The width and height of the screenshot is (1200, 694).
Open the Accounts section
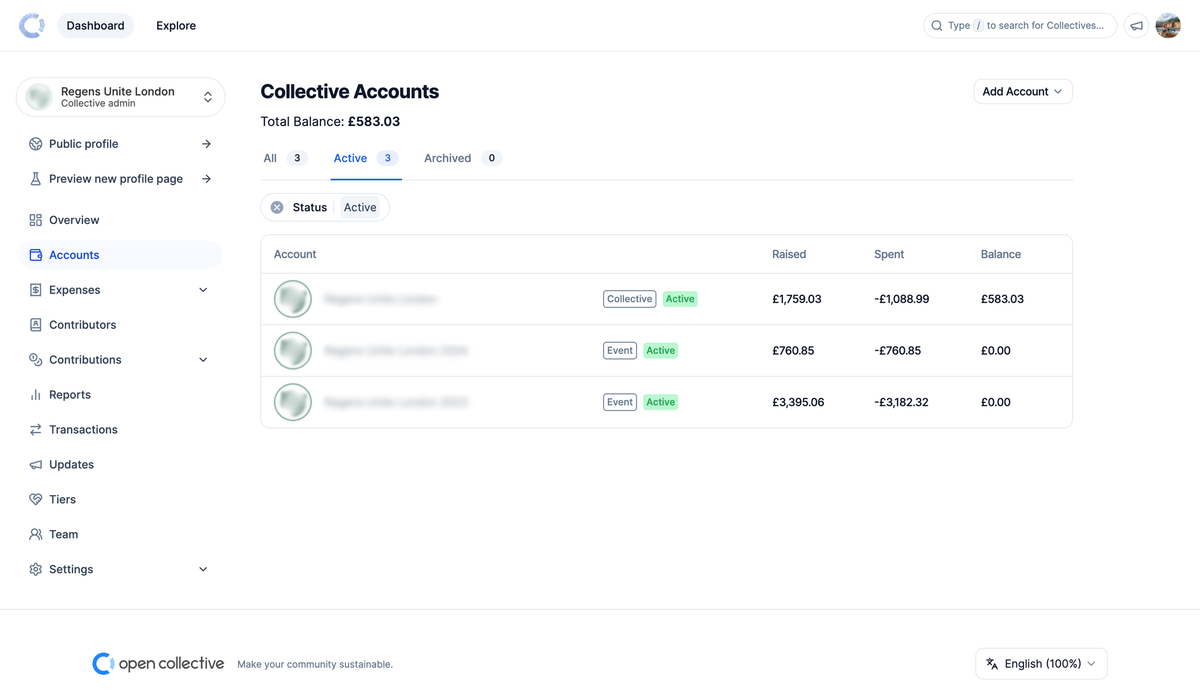click(120, 255)
